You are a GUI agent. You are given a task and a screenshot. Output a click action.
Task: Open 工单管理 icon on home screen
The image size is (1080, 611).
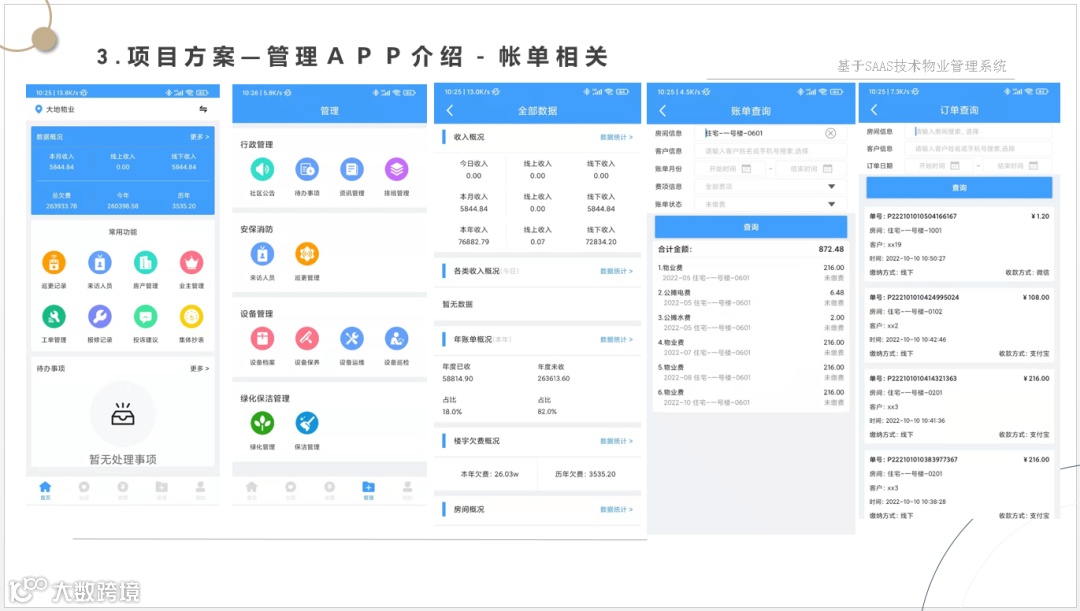pyautogui.click(x=54, y=317)
